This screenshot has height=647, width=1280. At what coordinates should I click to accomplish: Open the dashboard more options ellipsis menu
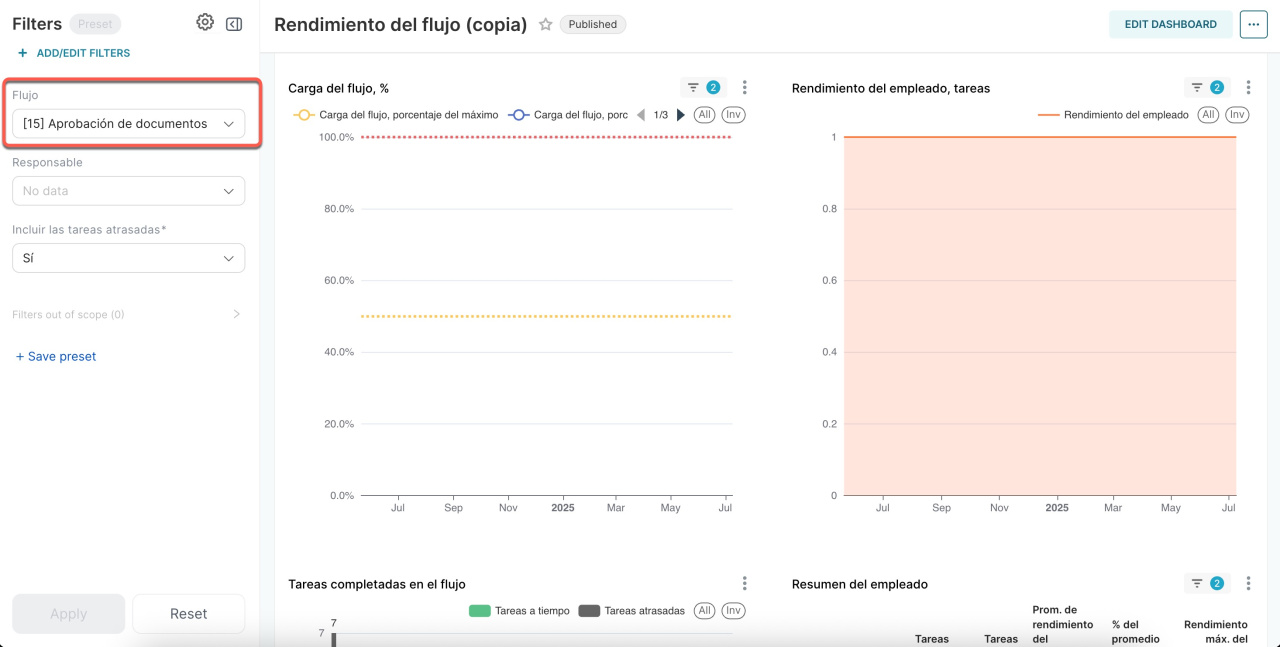click(1253, 25)
